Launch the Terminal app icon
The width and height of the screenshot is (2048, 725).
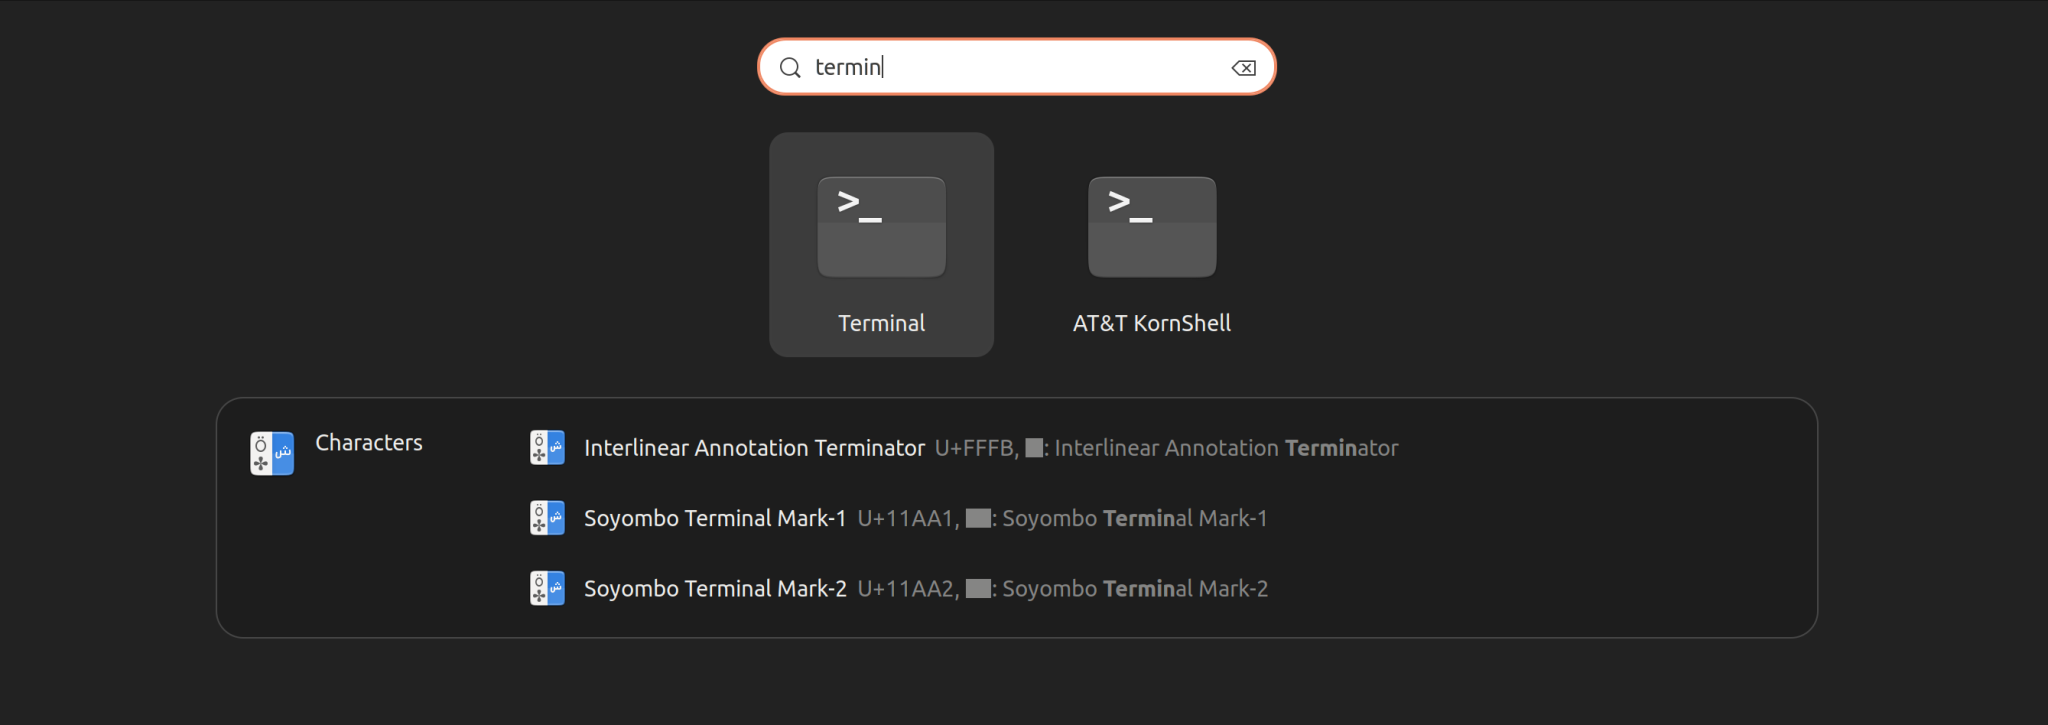coord(881,227)
